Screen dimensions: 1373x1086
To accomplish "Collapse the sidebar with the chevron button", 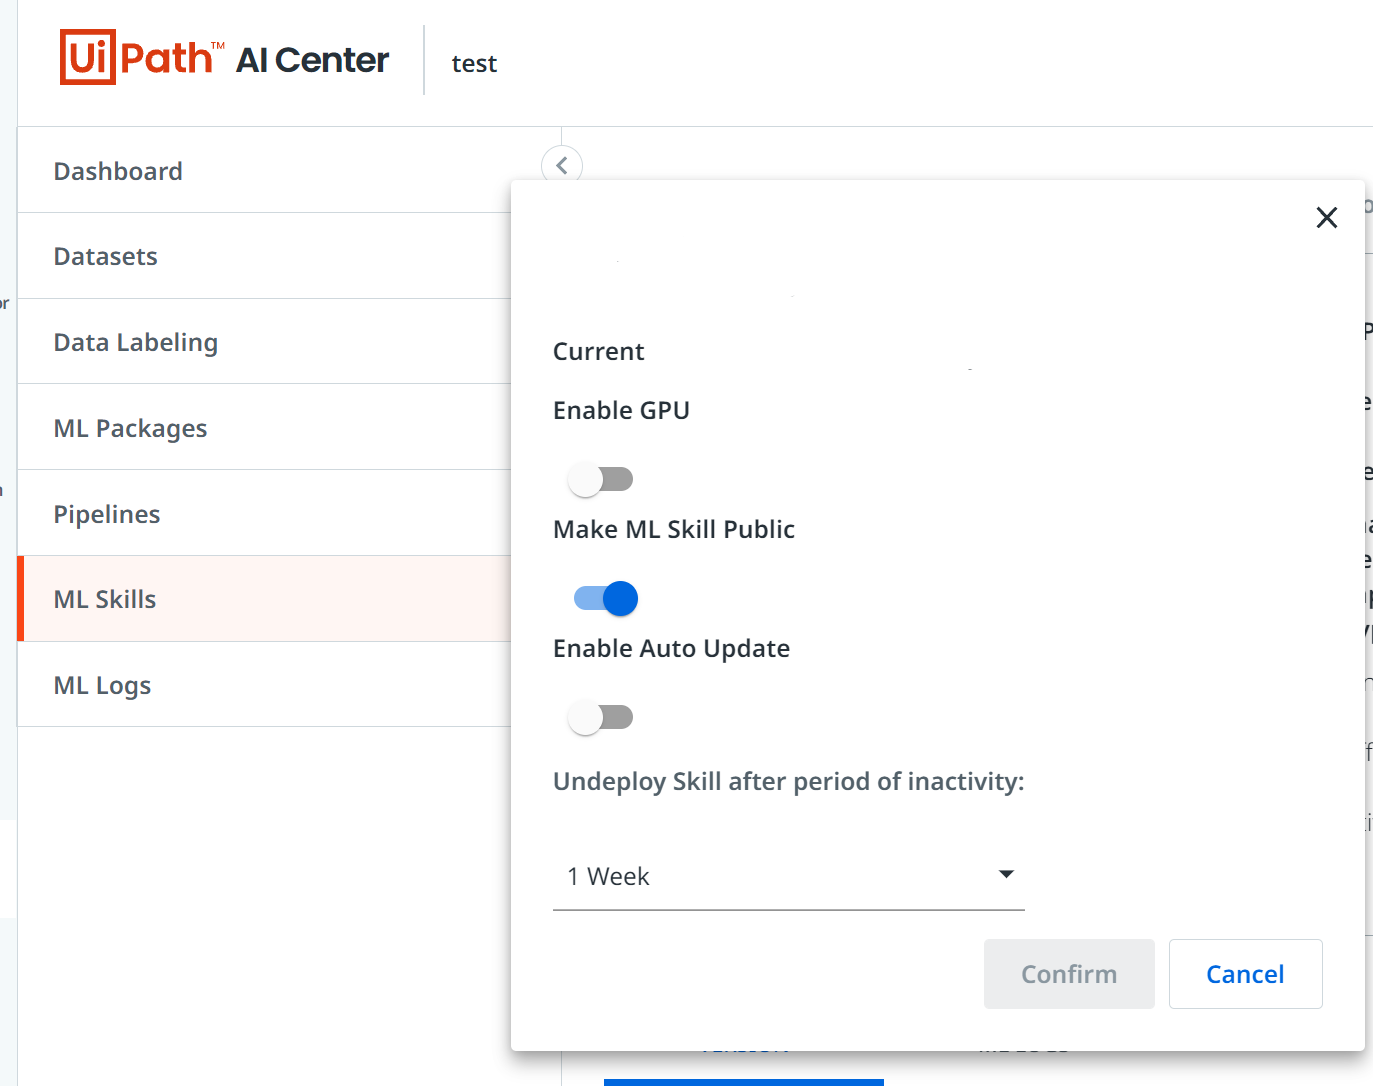I will pyautogui.click(x=562, y=165).
